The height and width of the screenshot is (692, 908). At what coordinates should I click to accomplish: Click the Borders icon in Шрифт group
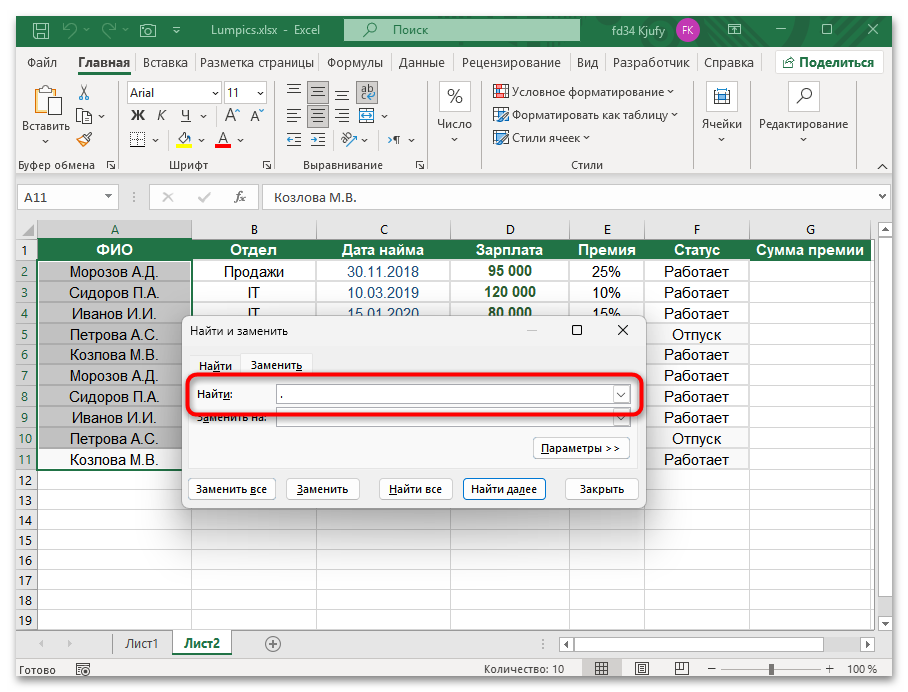point(138,139)
